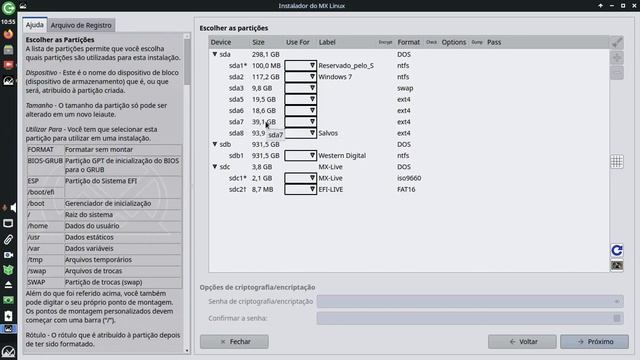Click the Próximo button
The width and height of the screenshot is (640, 360).
(594, 342)
